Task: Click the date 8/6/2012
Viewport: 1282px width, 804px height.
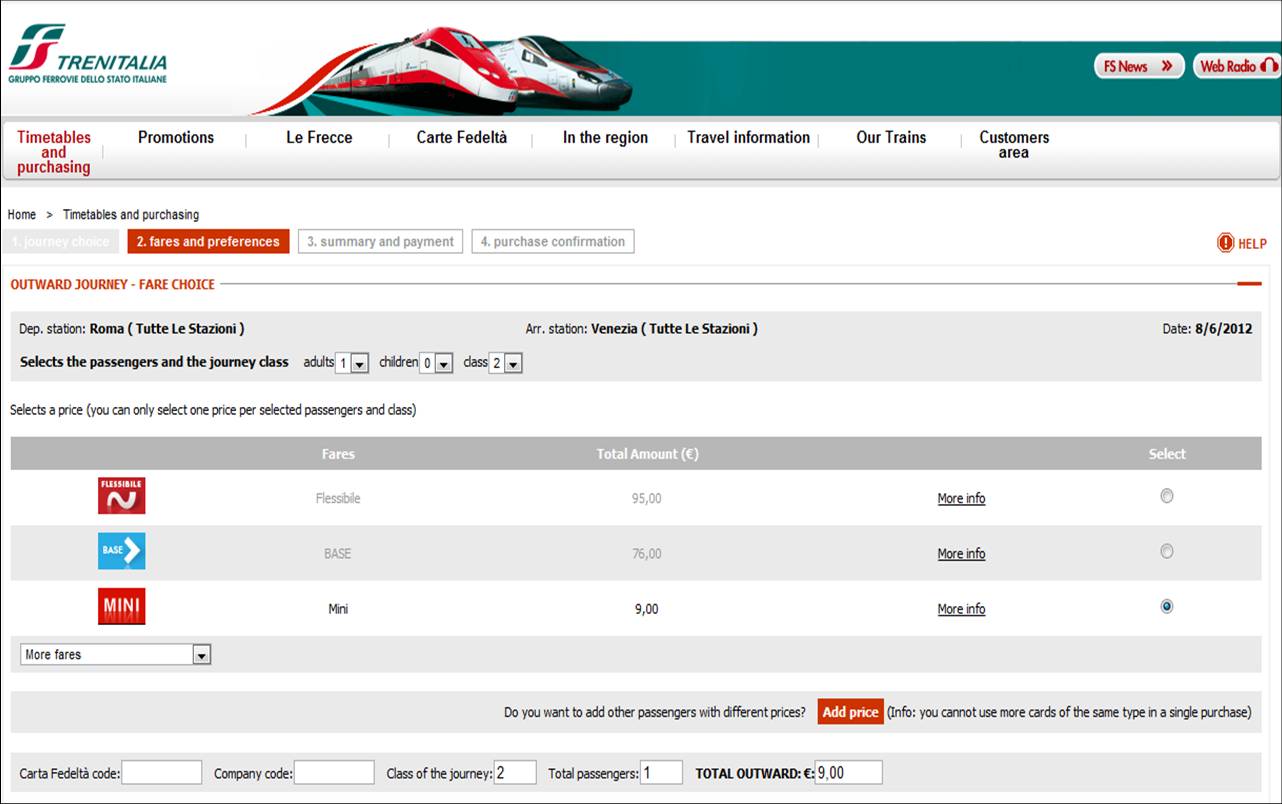Action: (1223, 329)
